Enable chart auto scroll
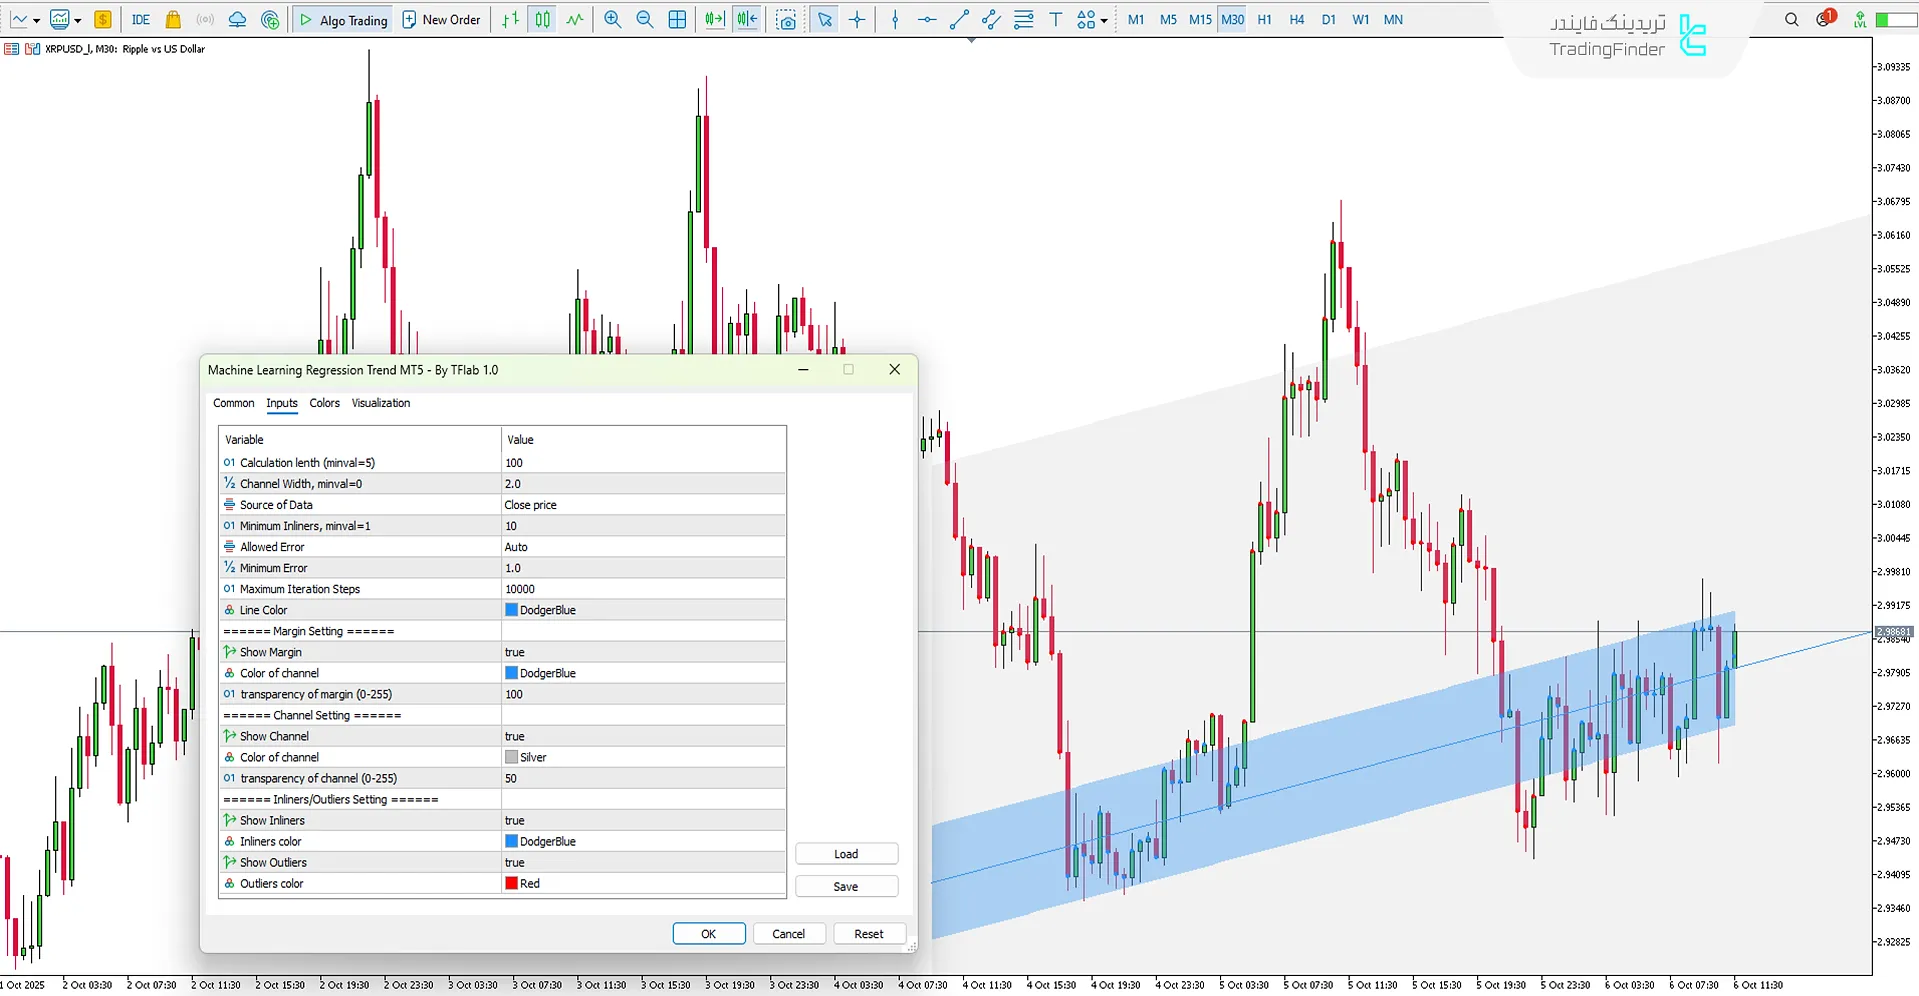Screen dimensions: 1919x996 [714, 19]
